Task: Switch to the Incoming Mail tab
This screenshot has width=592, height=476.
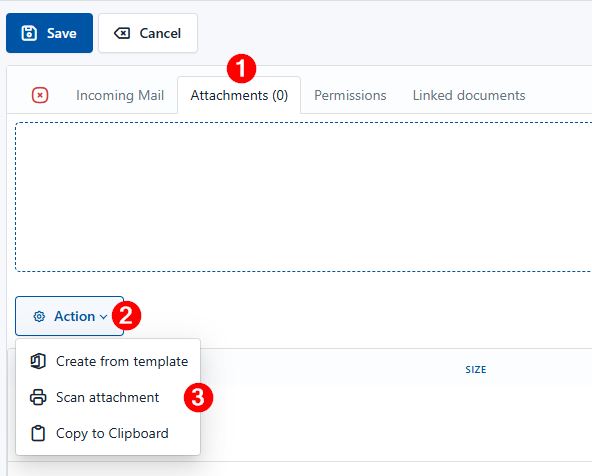Action: (x=120, y=95)
